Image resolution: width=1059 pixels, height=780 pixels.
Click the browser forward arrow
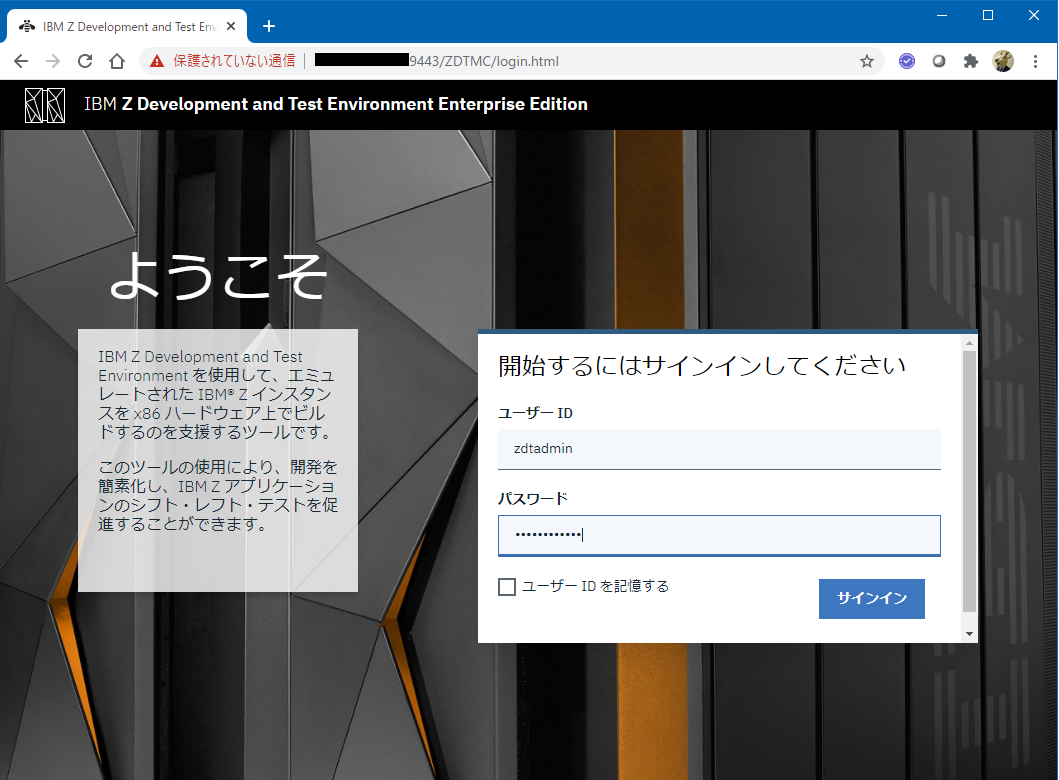(53, 61)
